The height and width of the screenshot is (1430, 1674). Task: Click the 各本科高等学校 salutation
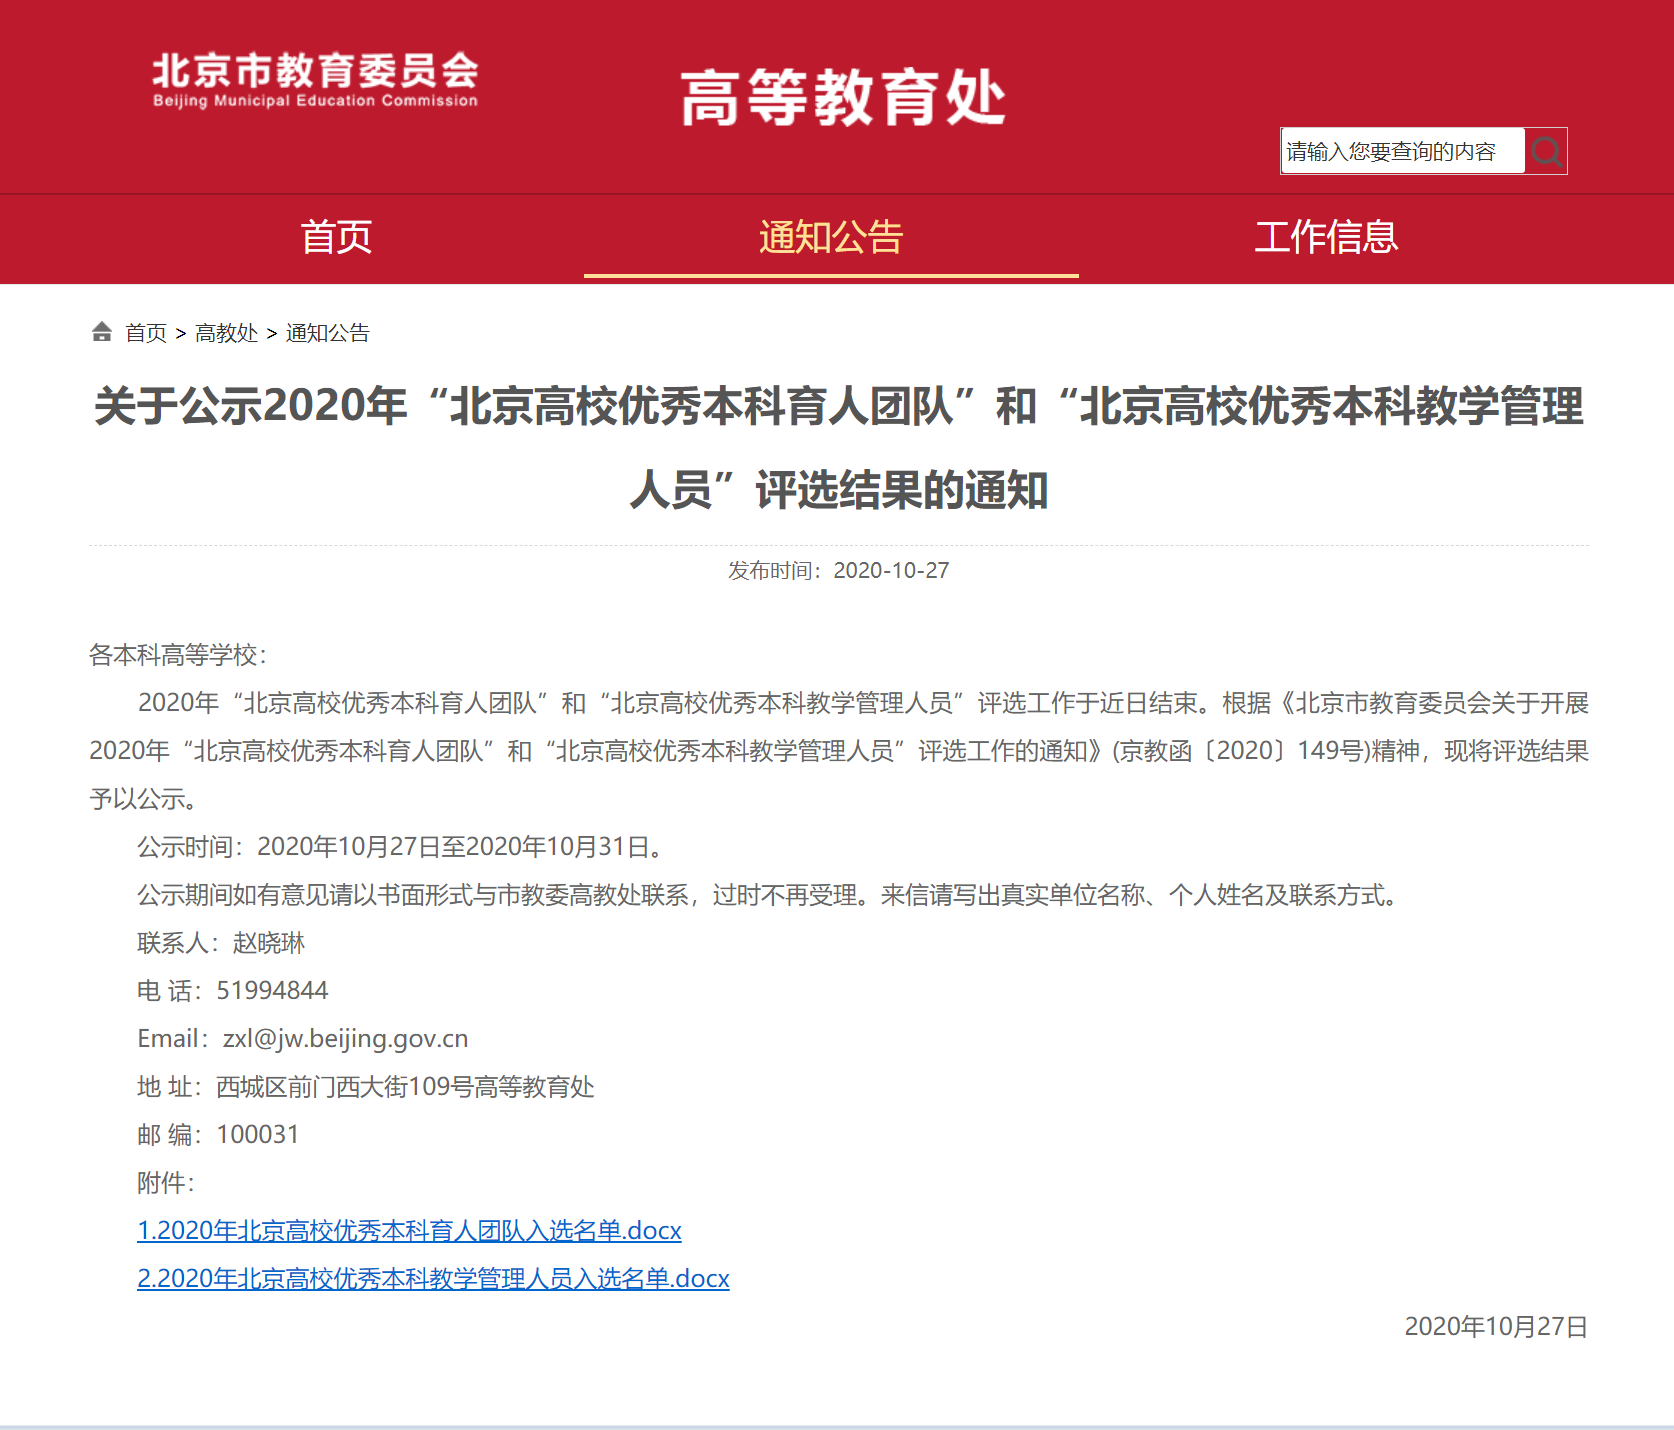tap(178, 655)
